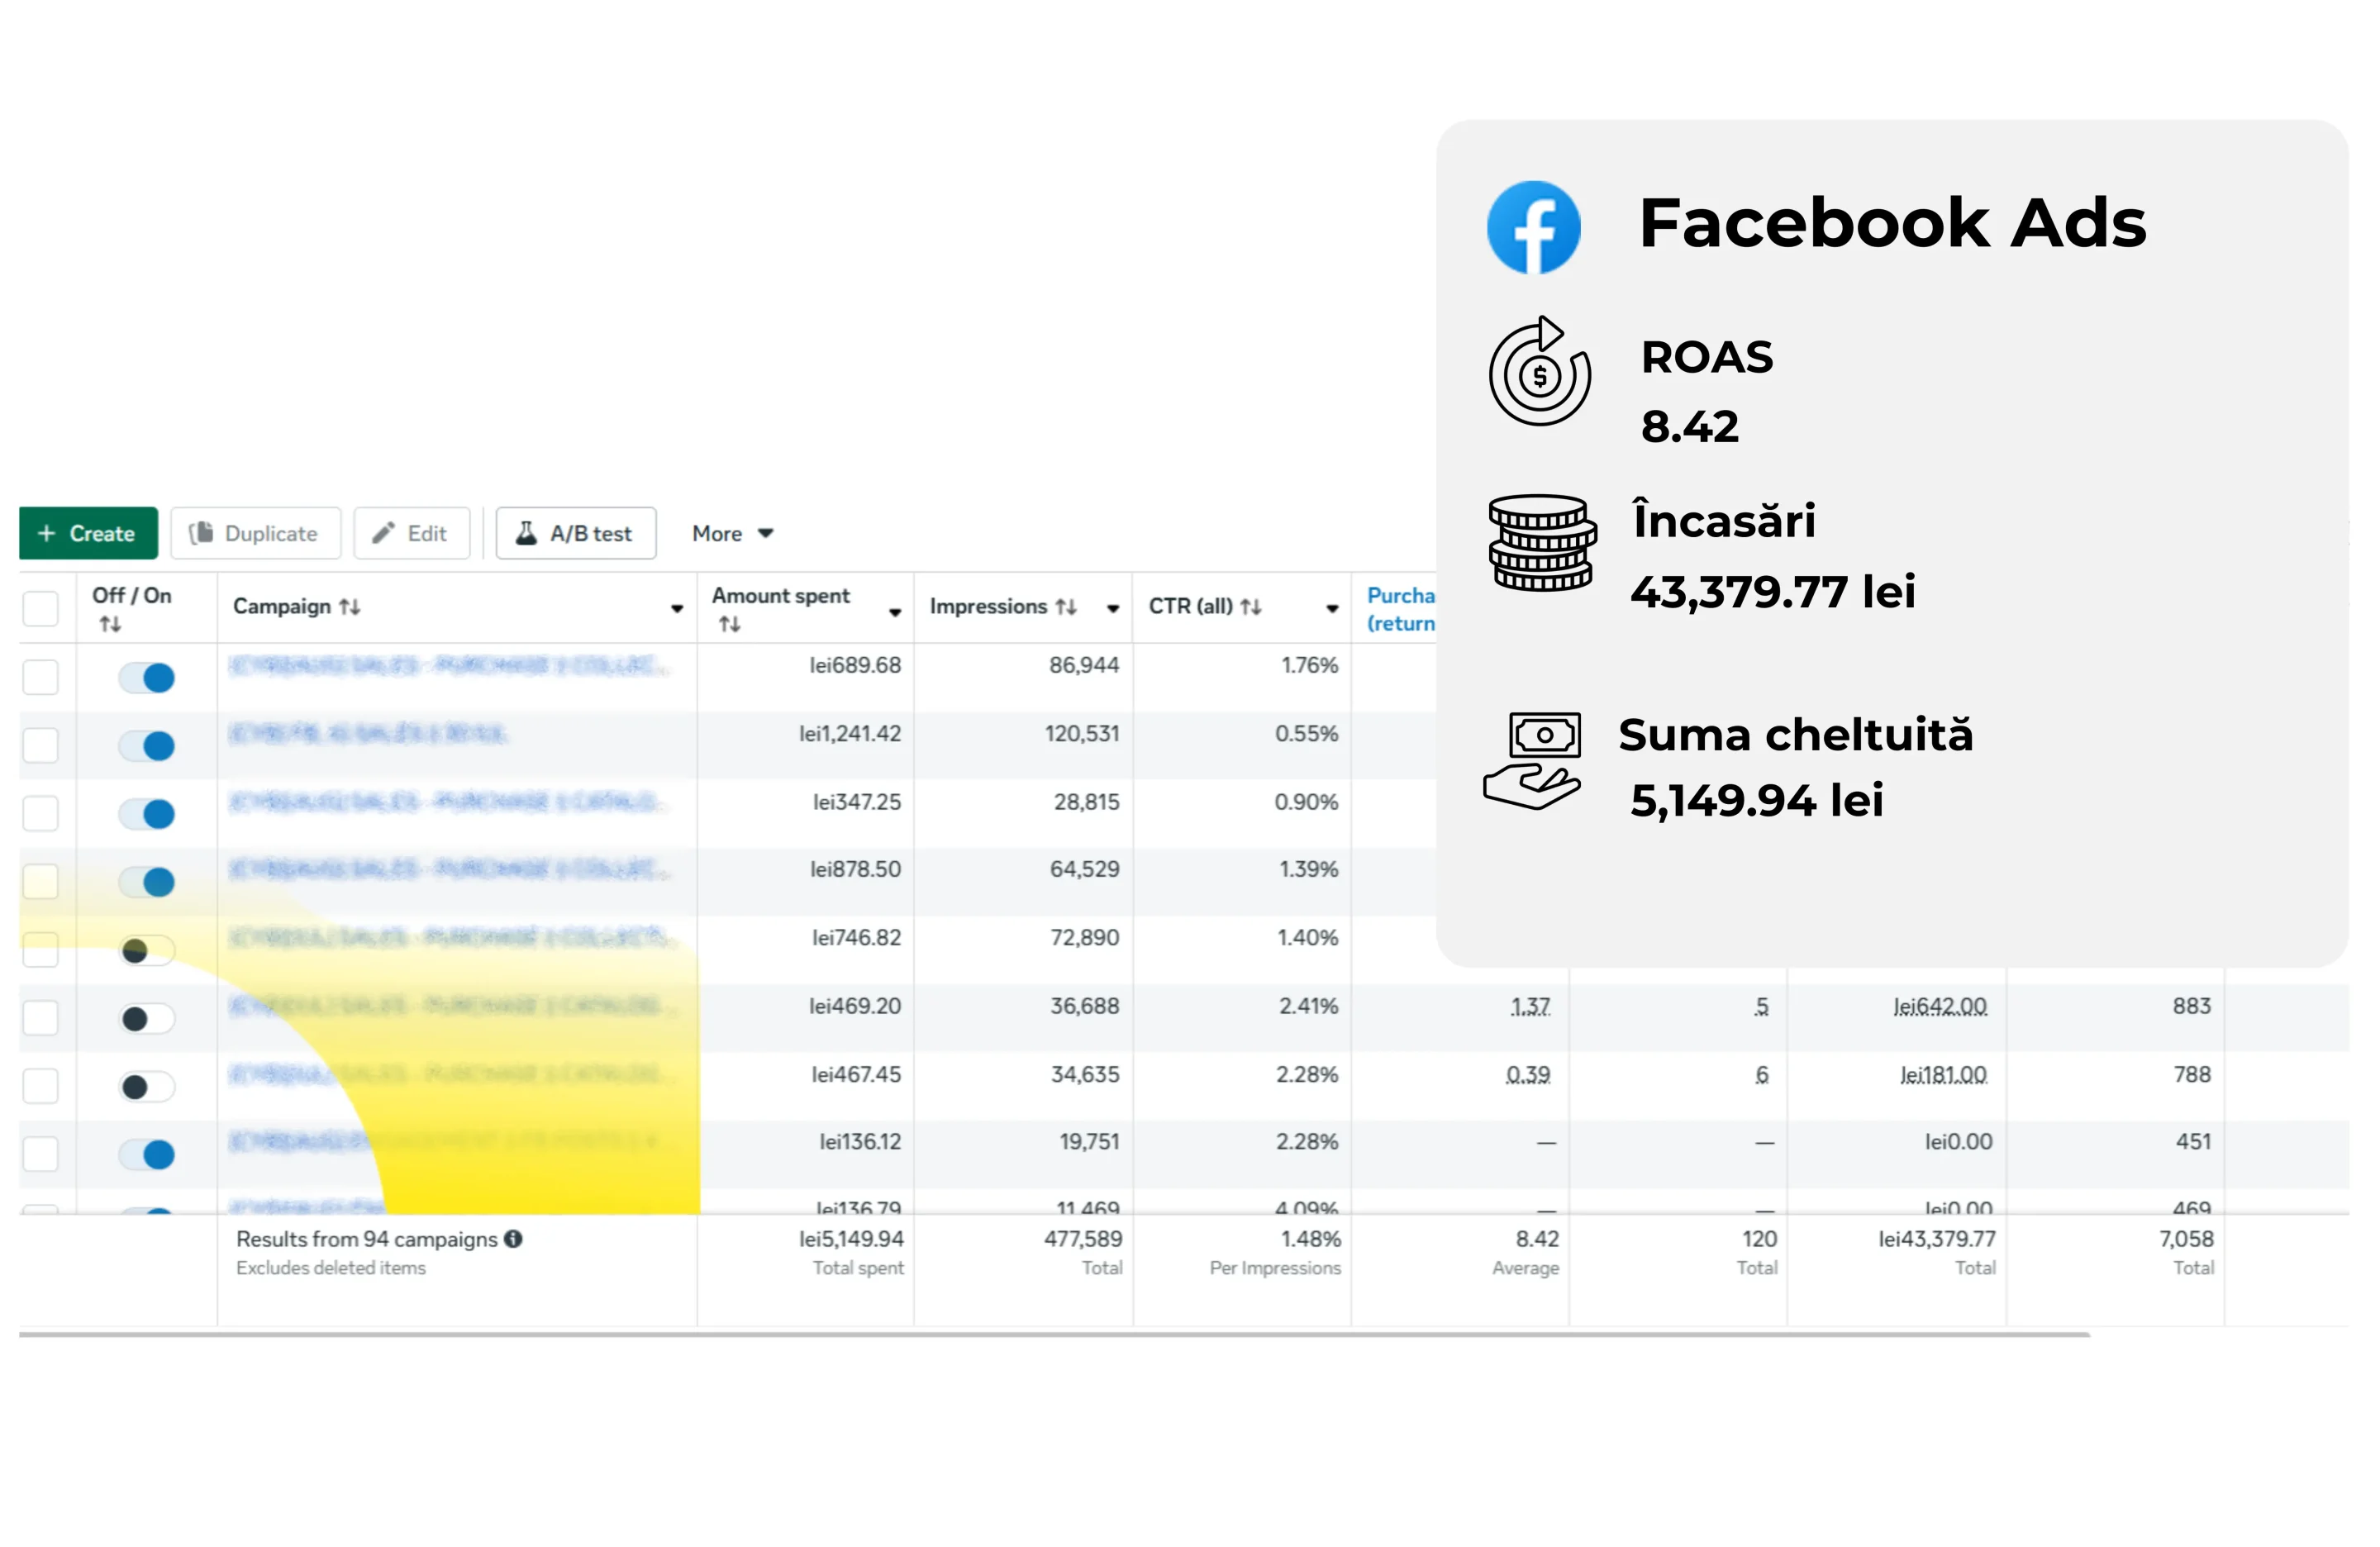
Task: Open the Campaign column dropdown arrow
Action: 676,608
